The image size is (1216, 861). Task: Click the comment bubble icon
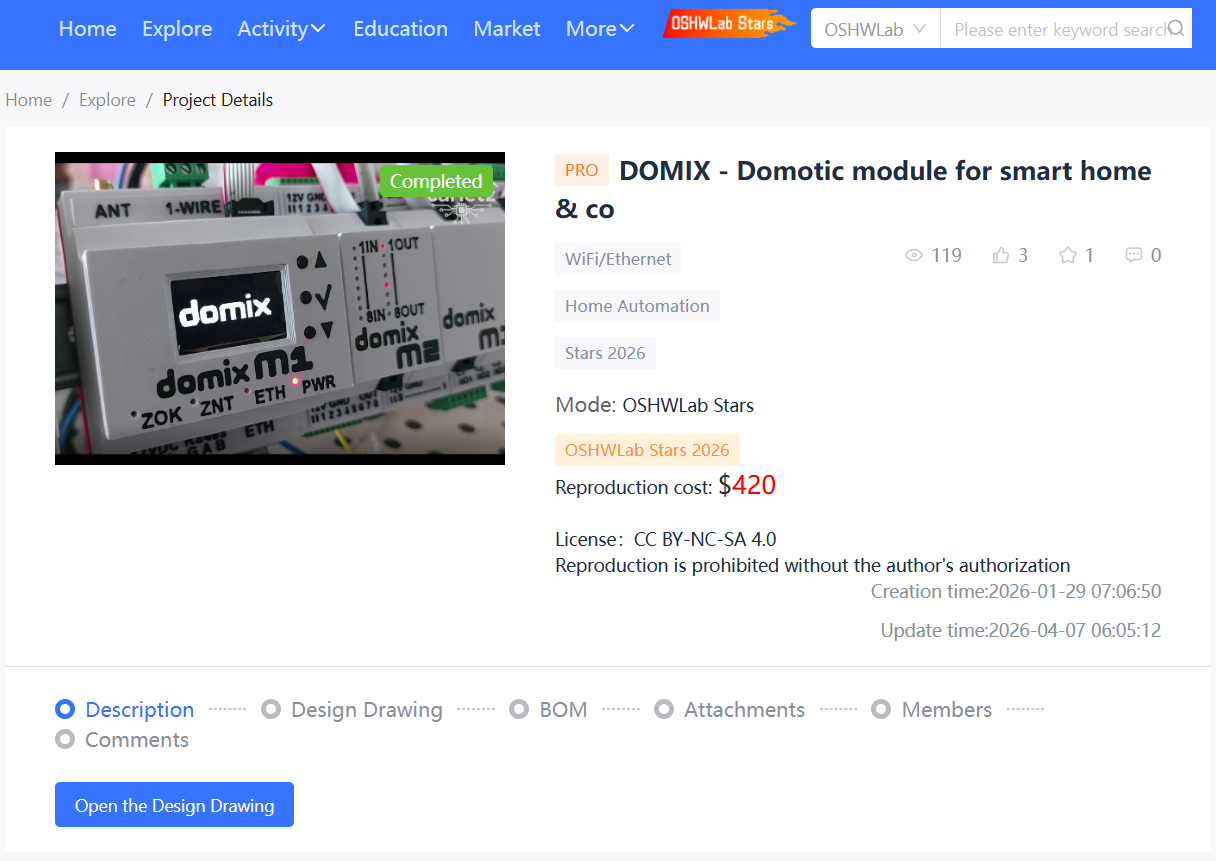(1134, 256)
